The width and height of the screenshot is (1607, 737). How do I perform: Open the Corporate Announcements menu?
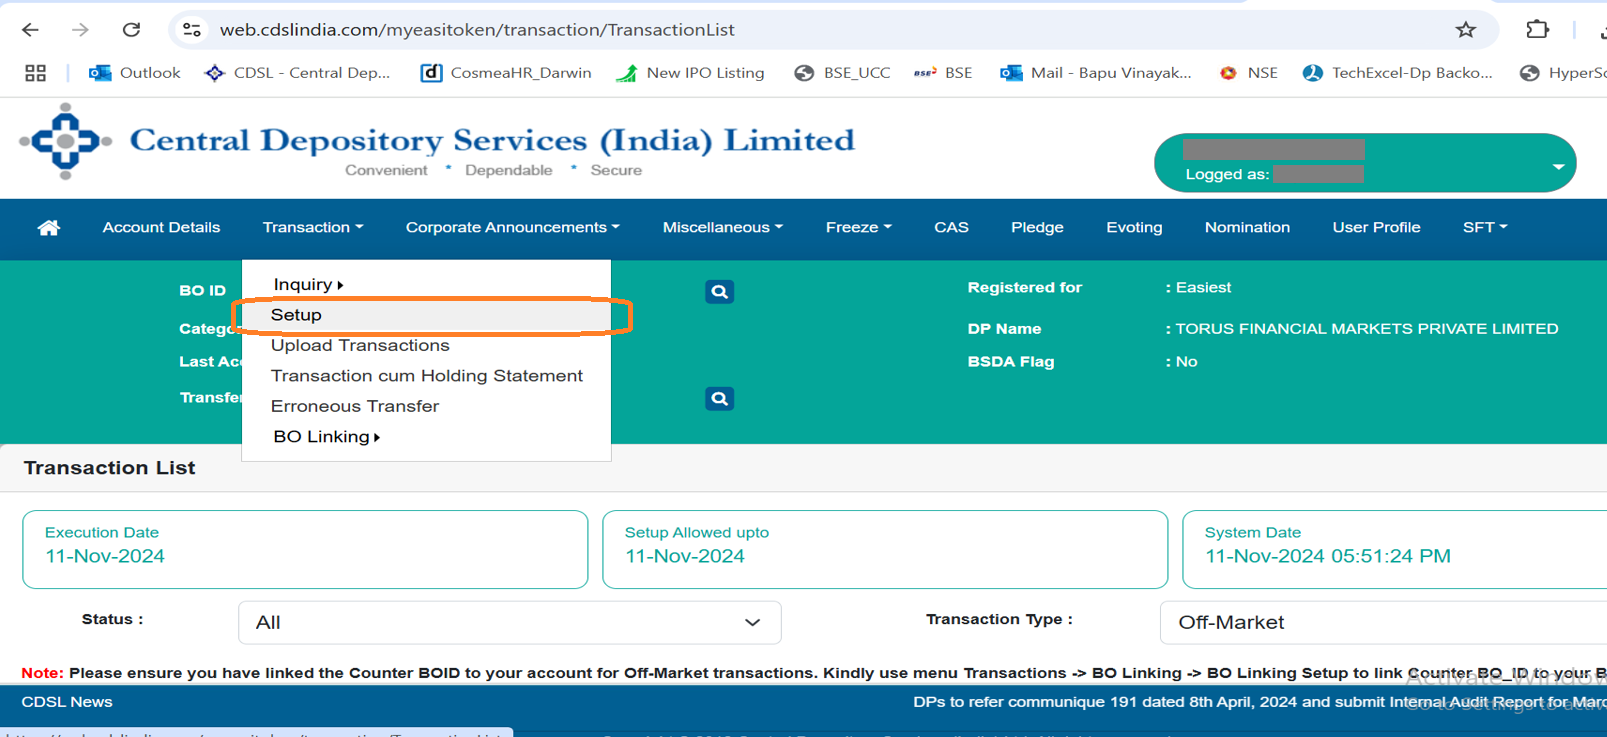click(512, 228)
